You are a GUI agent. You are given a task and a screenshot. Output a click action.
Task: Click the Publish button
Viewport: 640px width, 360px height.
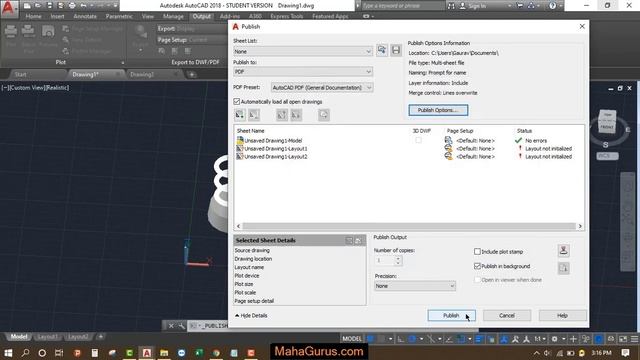(451, 316)
